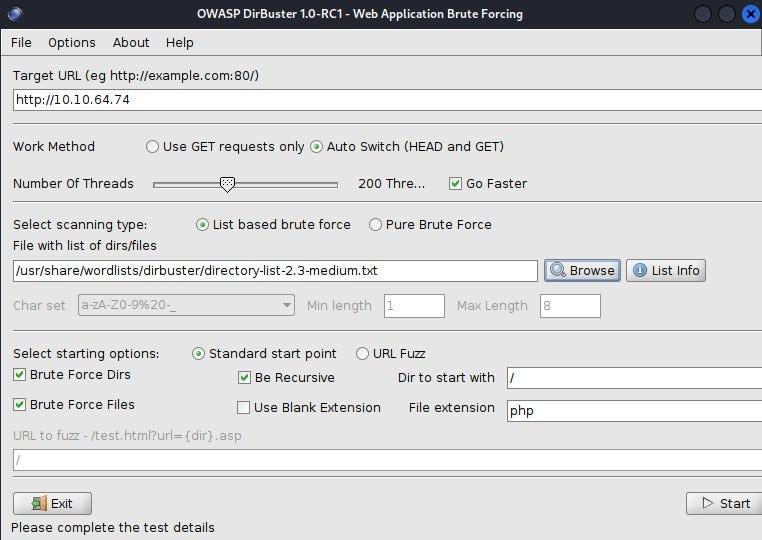Click the Target URL input field
This screenshot has height=540, width=762.
point(386,100)
